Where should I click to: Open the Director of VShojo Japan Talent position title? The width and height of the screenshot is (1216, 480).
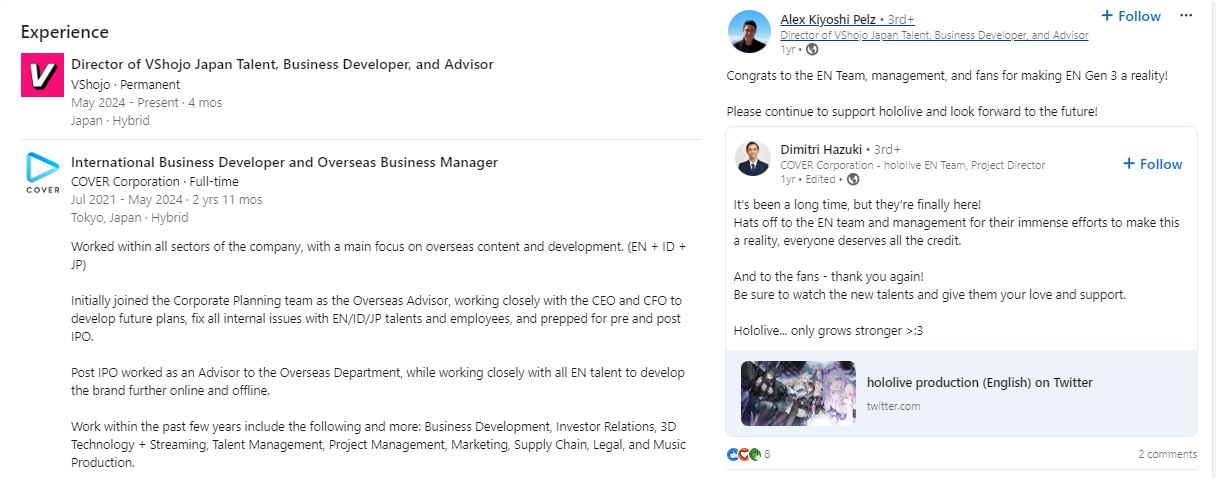(x=282, y=64)
